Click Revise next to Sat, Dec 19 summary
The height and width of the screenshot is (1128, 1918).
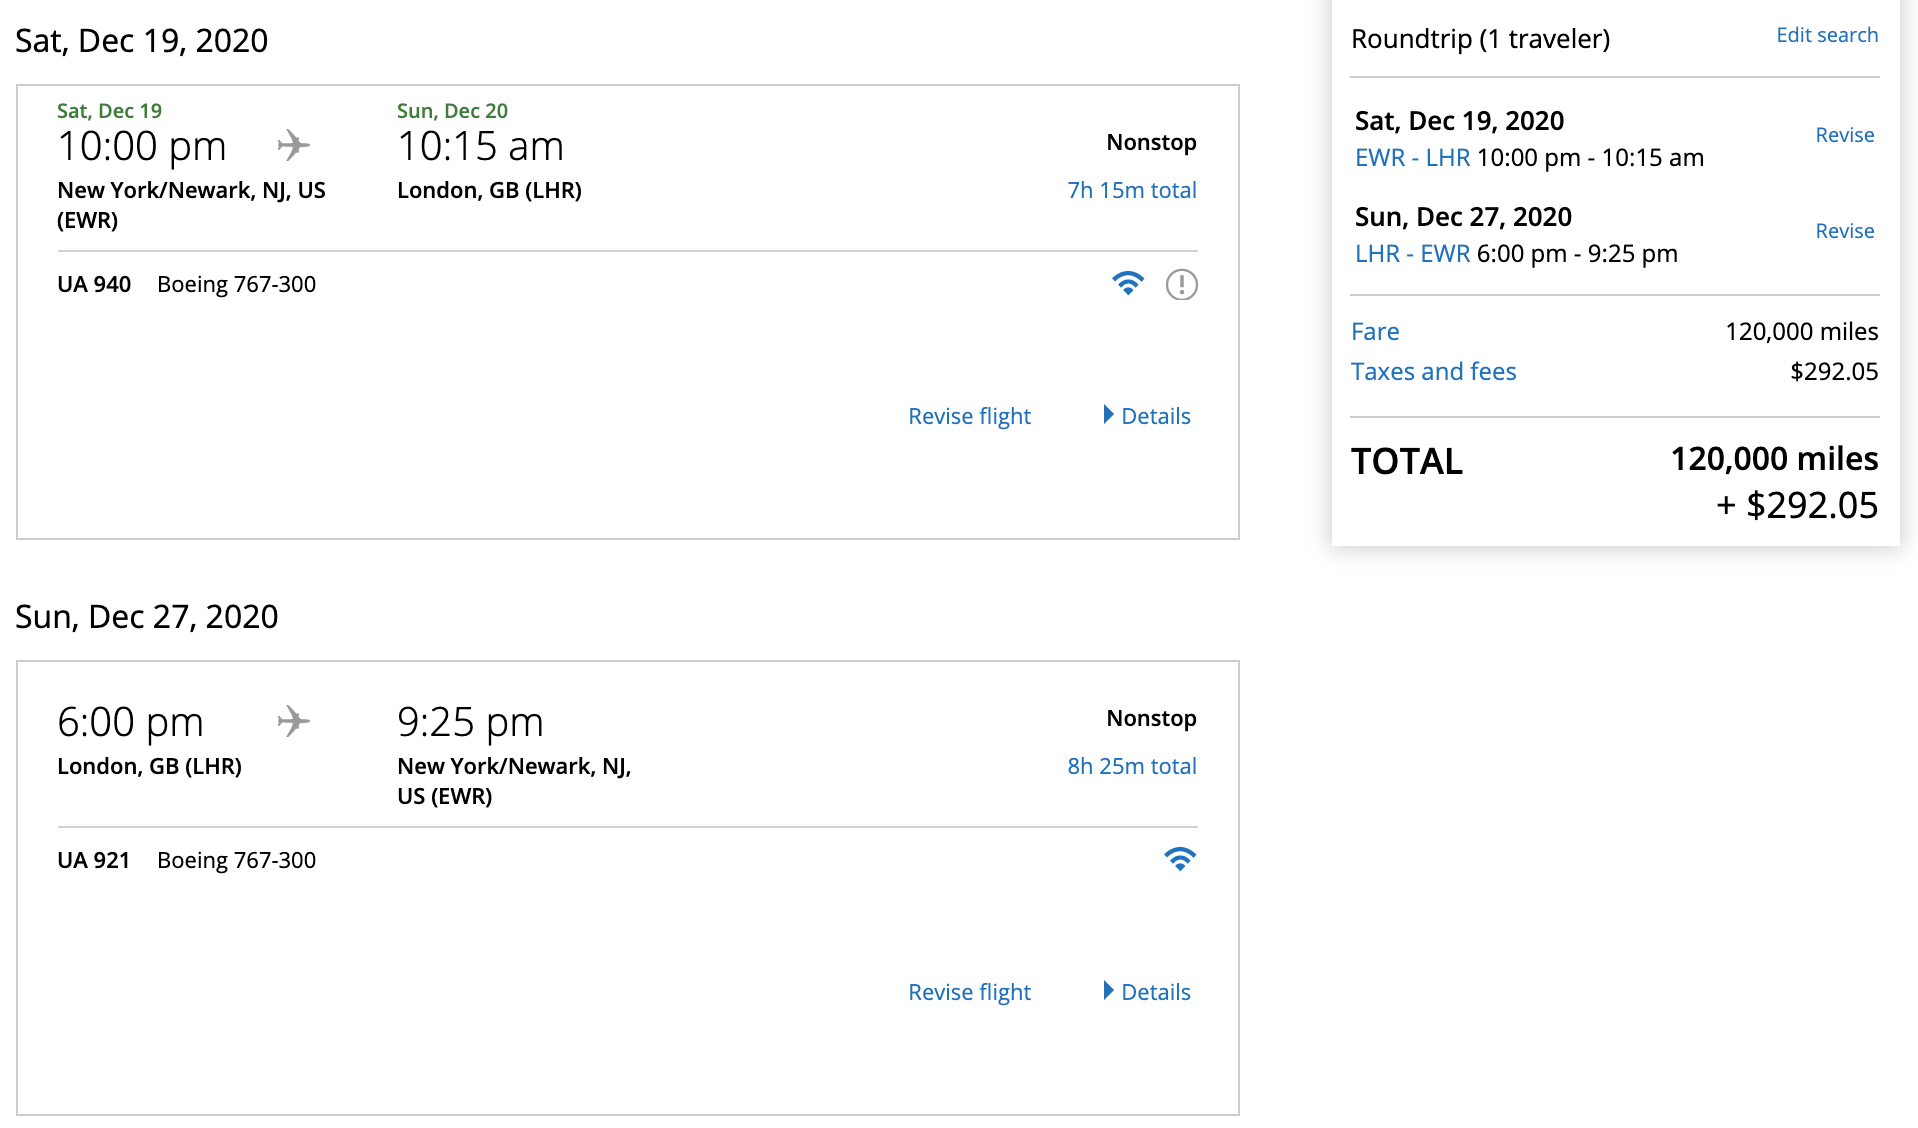pyautogui.click(x=1844, y=135)
